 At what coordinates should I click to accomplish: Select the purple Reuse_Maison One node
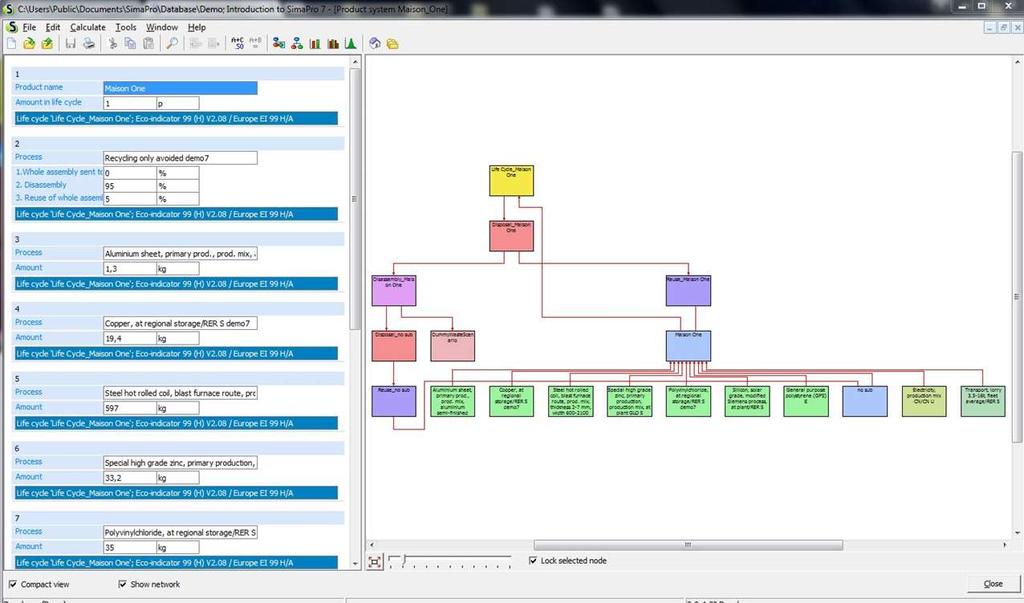point(688,291)
